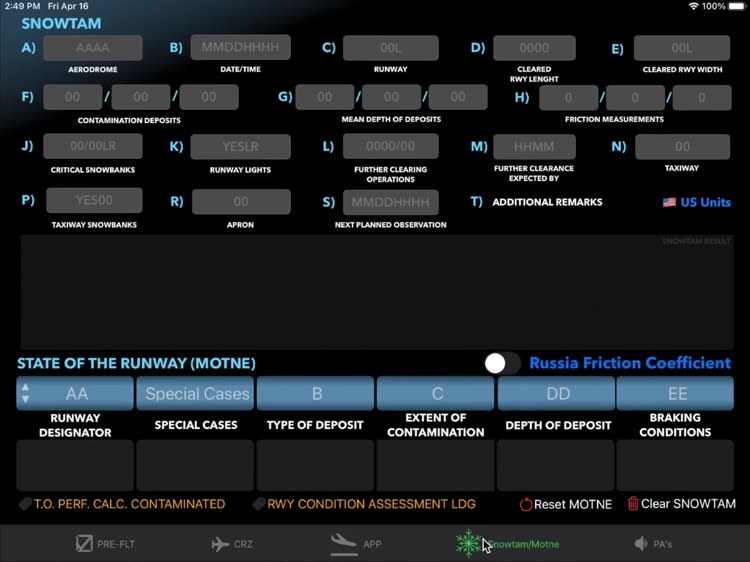The height and width of the screenshot is (562, 750).
Task: Open the AA runway designator picker
Action: point(75,393)
